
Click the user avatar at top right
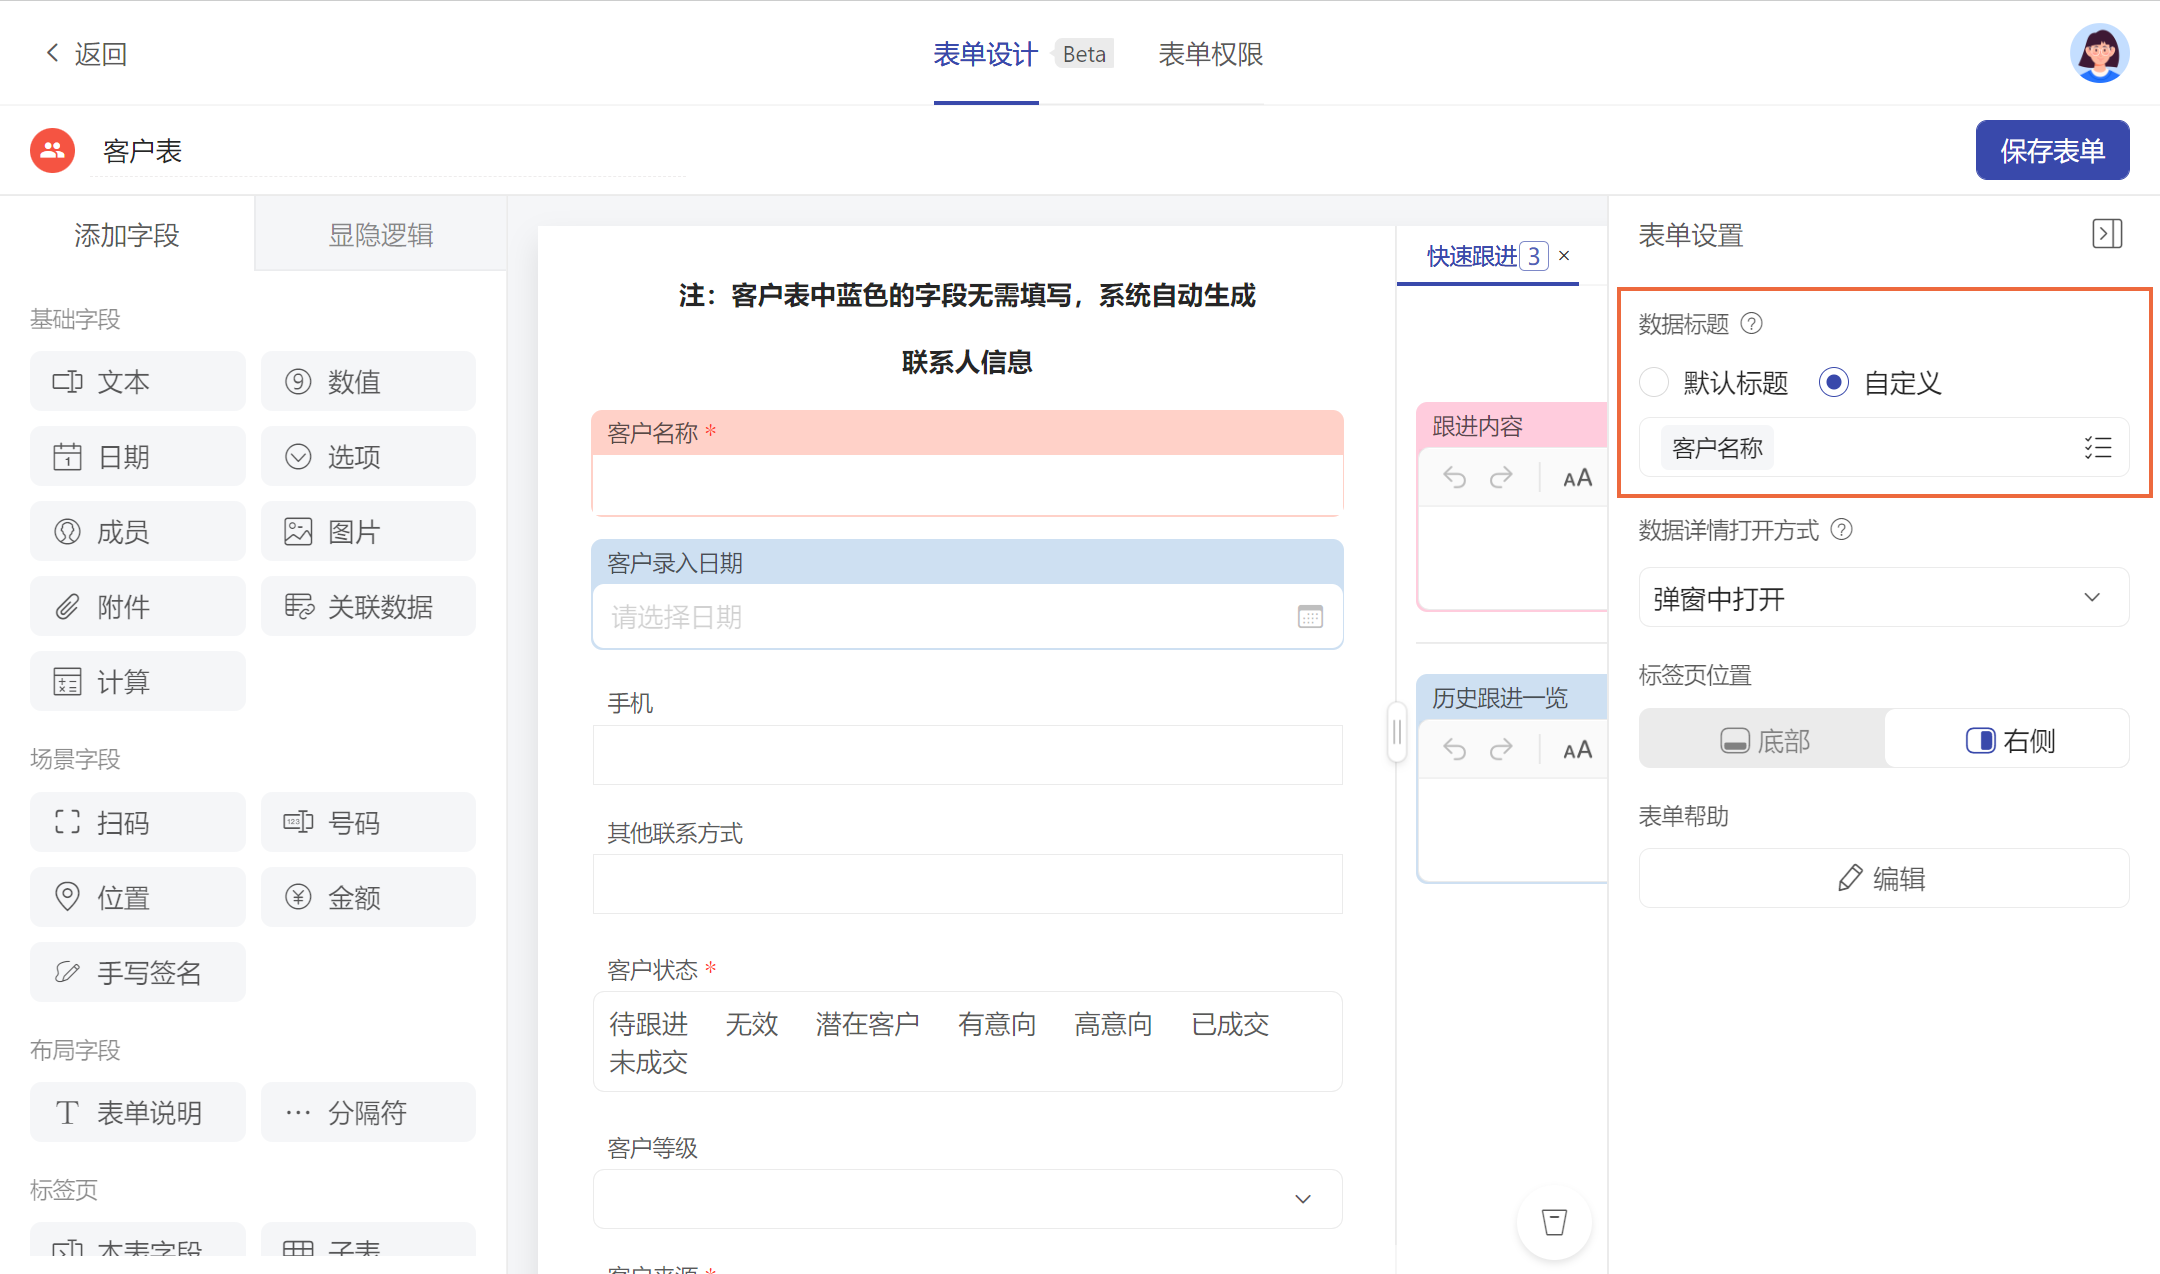coord(2098,54)
